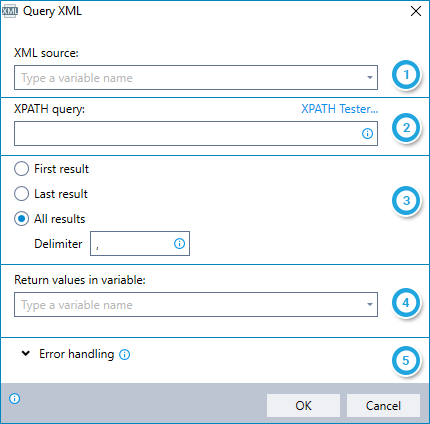Click info icon next to Error handling
Viewport: 430px width, 424px height.
125,354
